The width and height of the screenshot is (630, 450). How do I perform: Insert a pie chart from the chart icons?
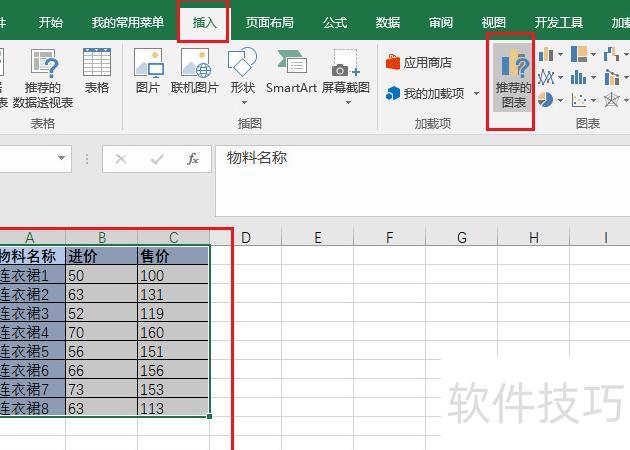pos(546,99)
